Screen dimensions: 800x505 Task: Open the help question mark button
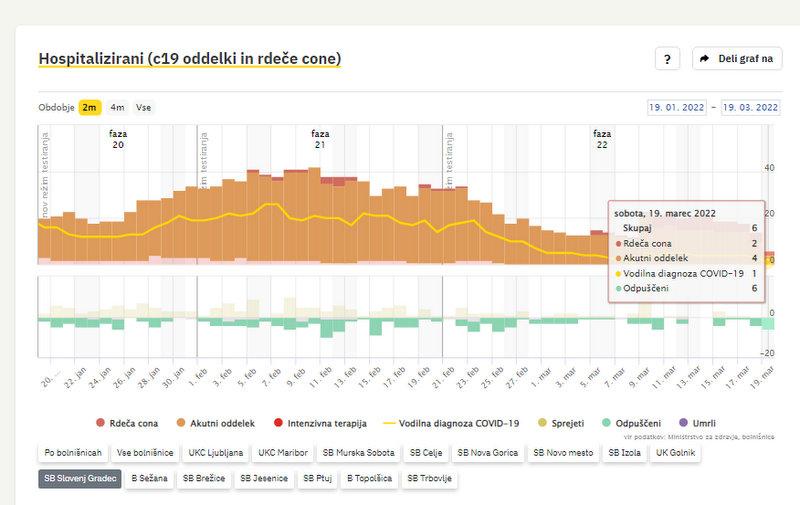tap(668, 59)
